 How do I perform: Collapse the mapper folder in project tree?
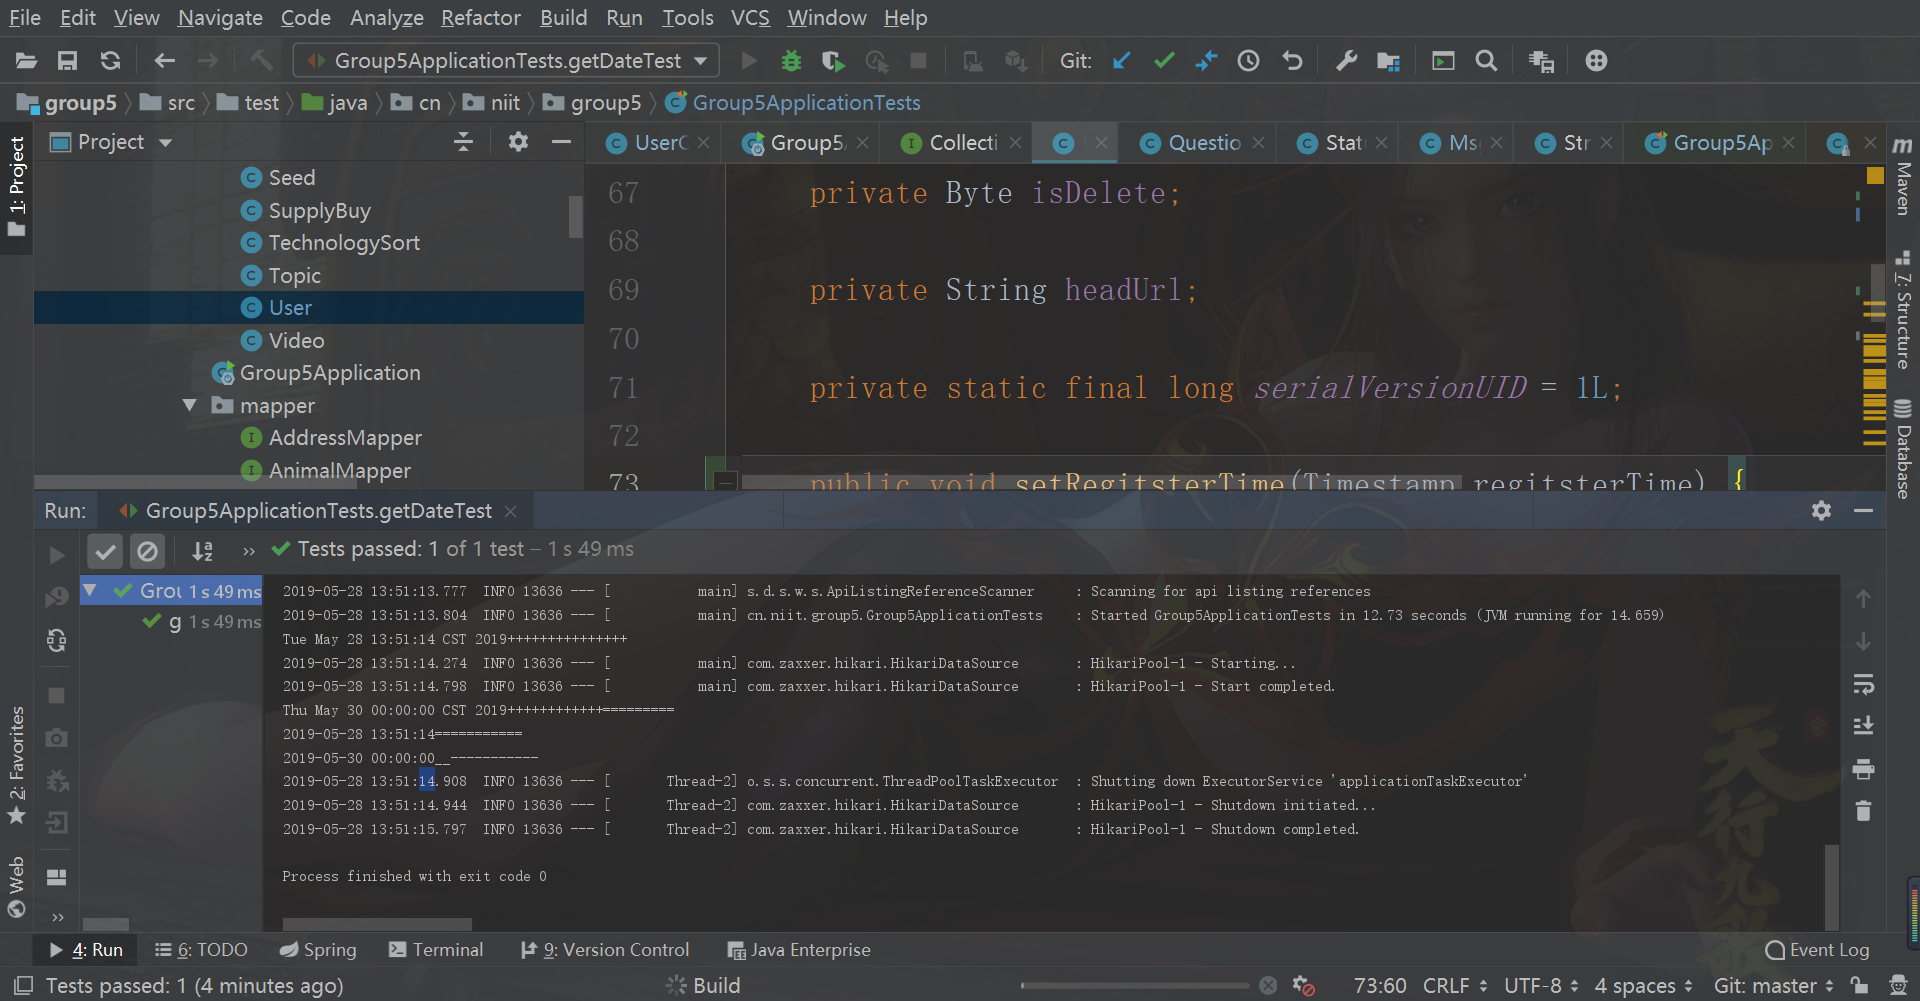click(x=189, y=406)
